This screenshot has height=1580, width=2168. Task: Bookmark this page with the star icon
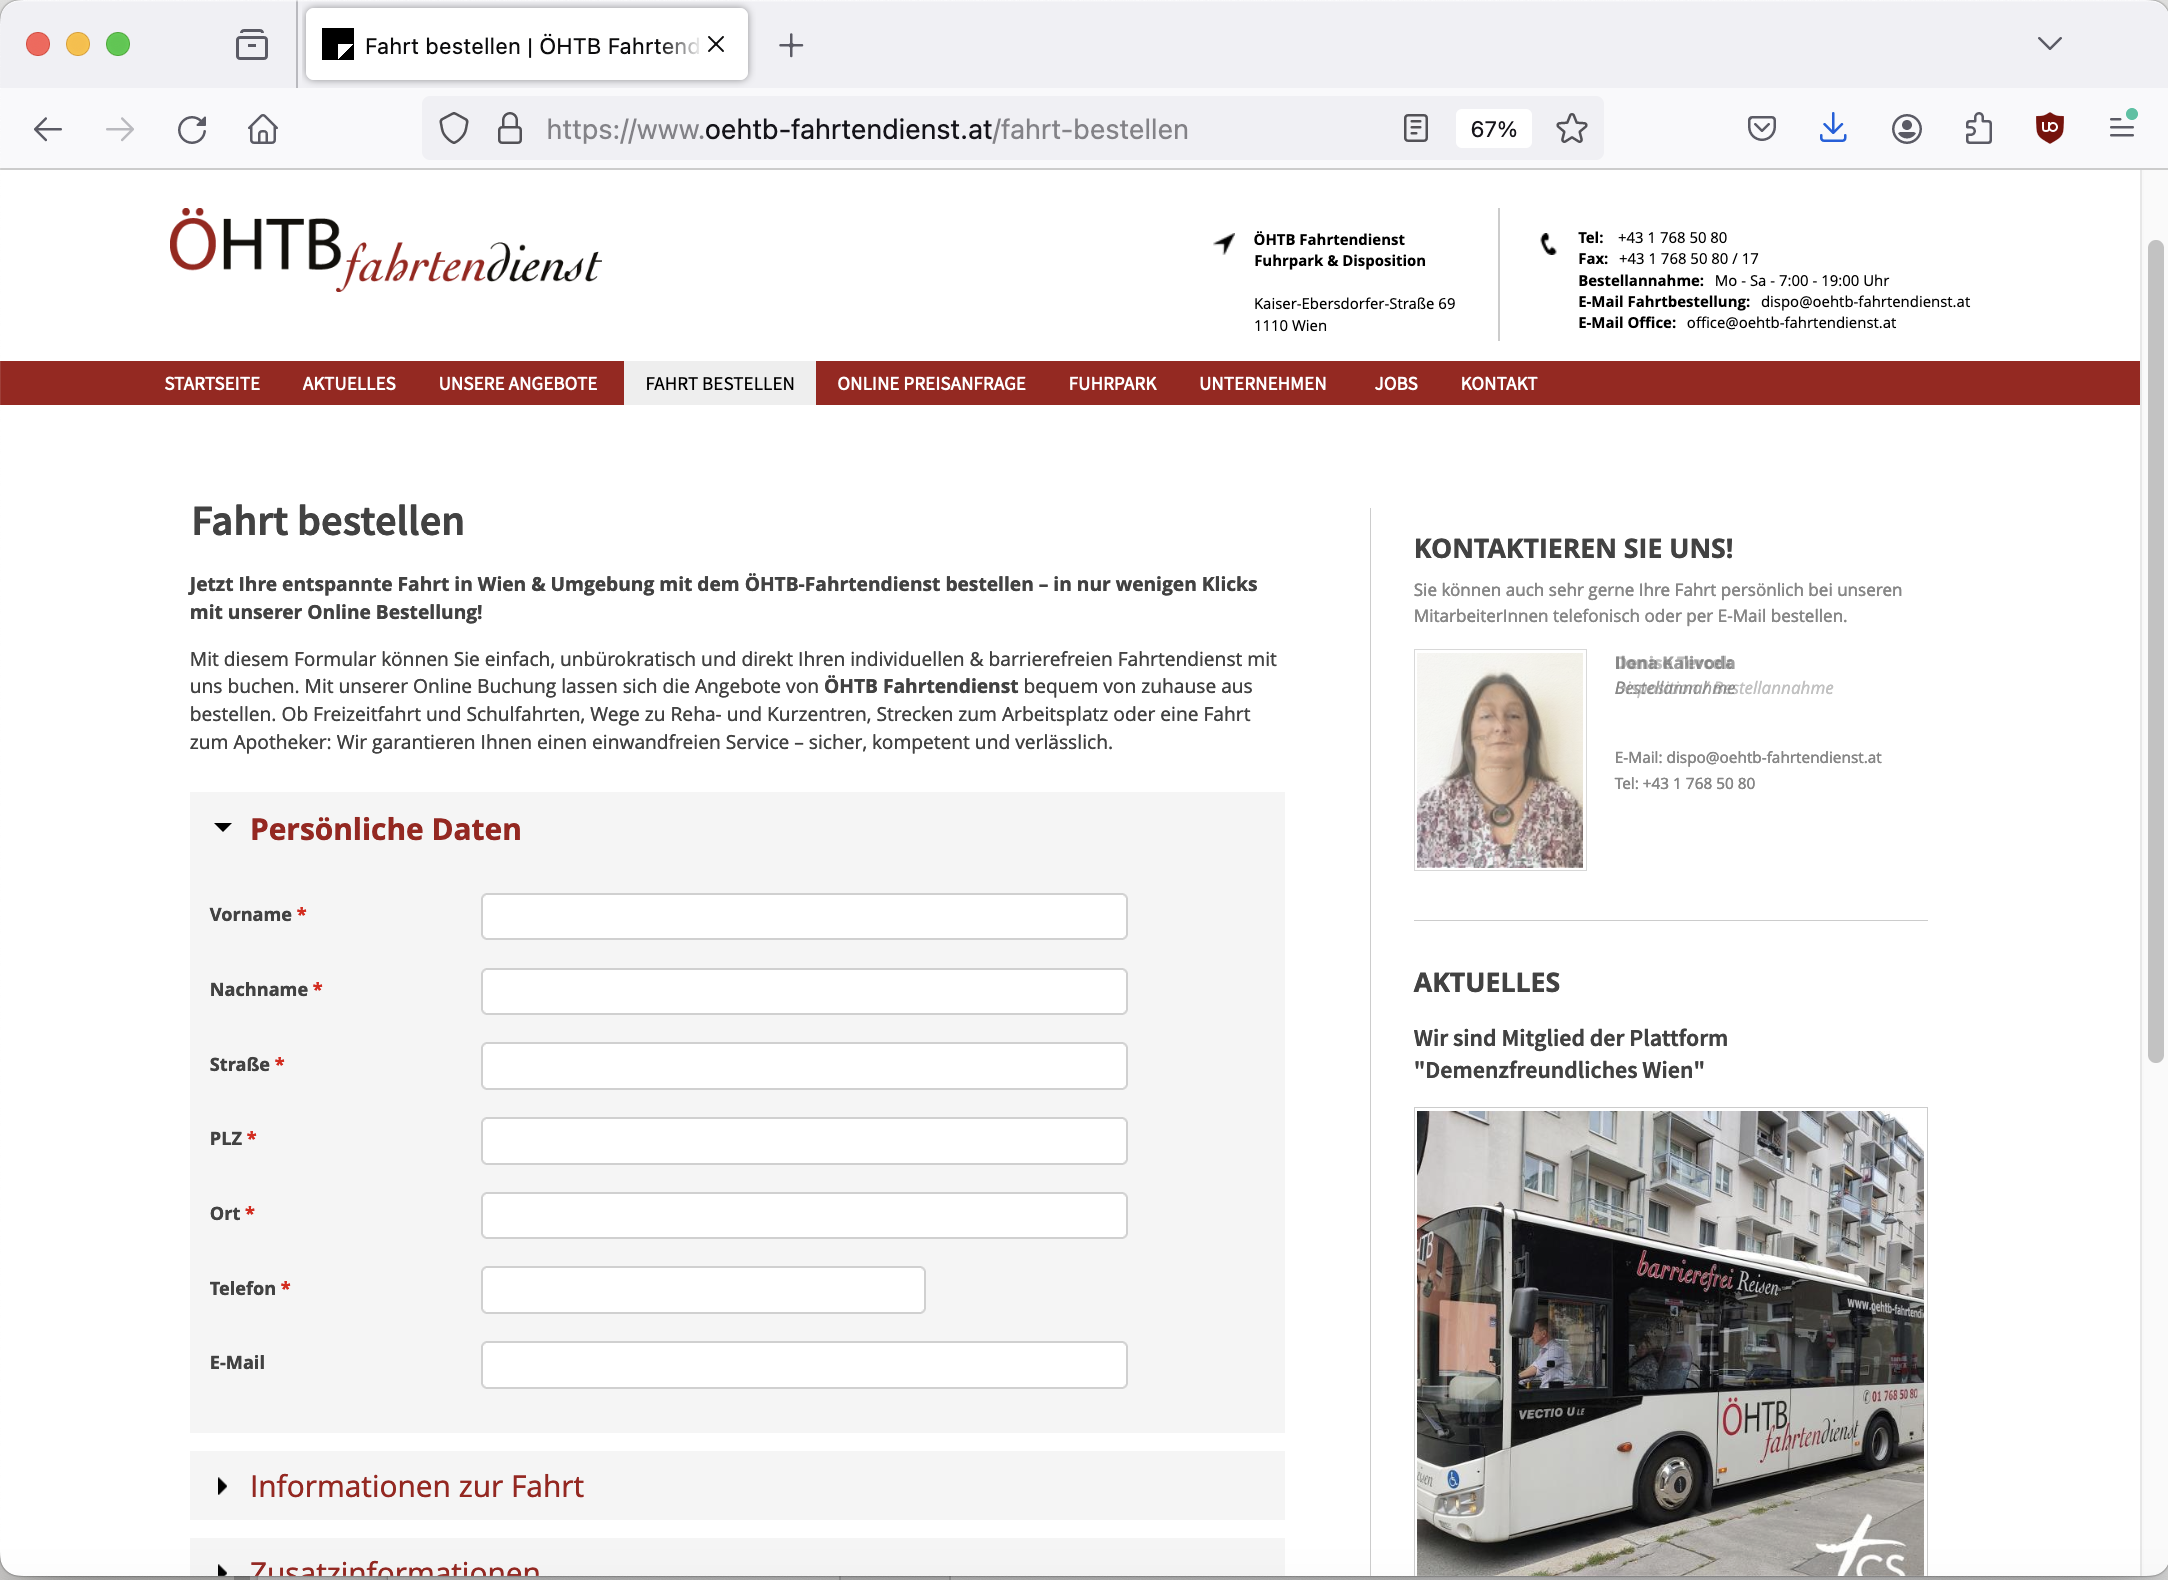(x=1571, y=129)
